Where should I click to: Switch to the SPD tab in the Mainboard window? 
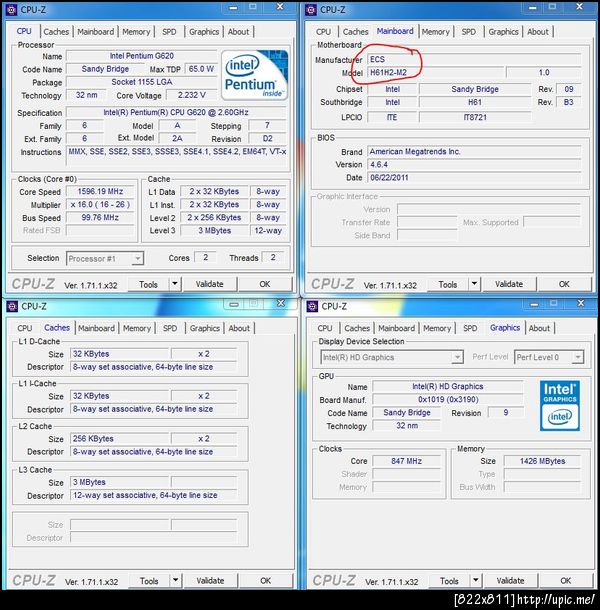(x=468, y=32)
